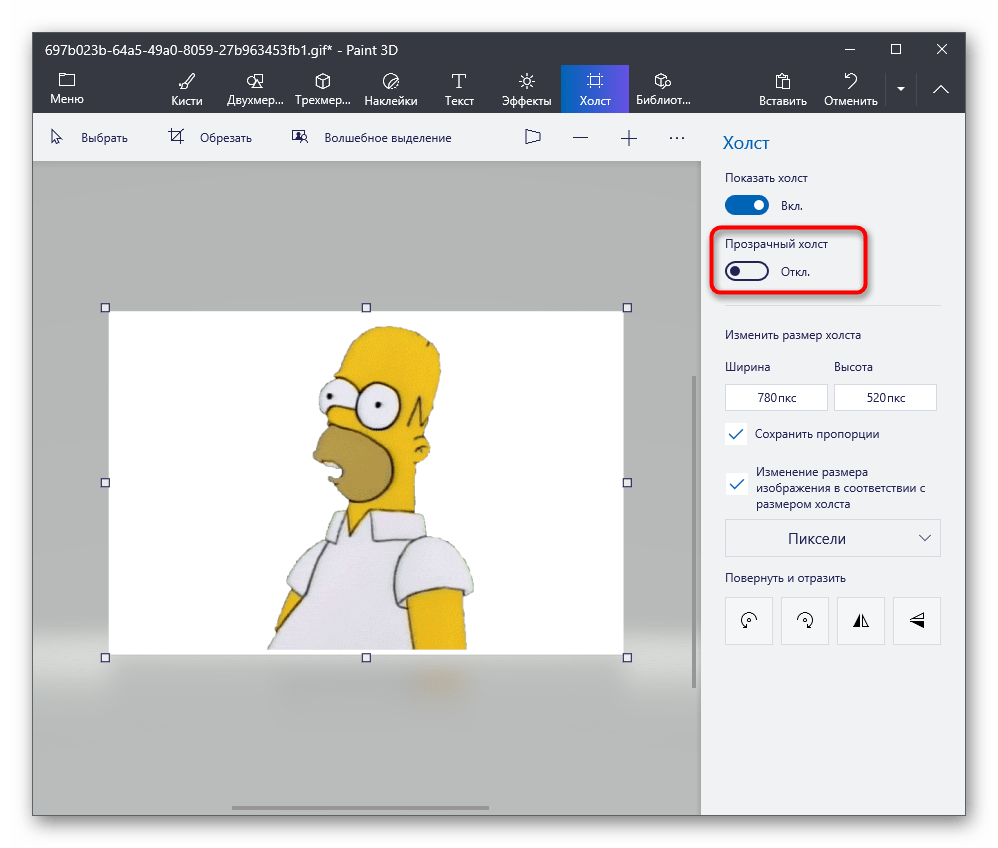Screen dimensions: 998x848
Task: Open the dropdown arrow next to Отменить
Action: click(x=900, y=89)
